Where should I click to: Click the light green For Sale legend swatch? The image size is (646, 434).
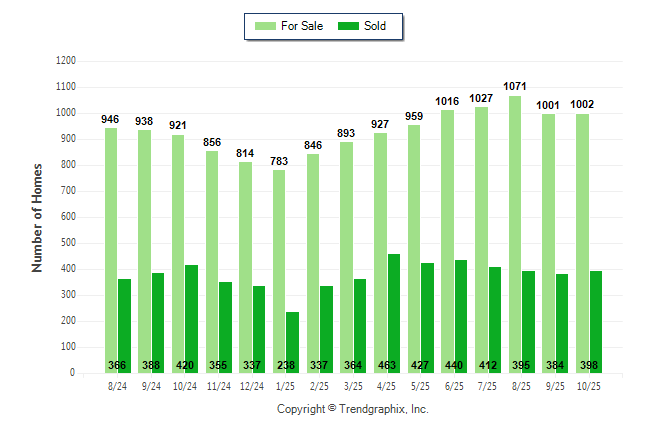click(268, 26)
